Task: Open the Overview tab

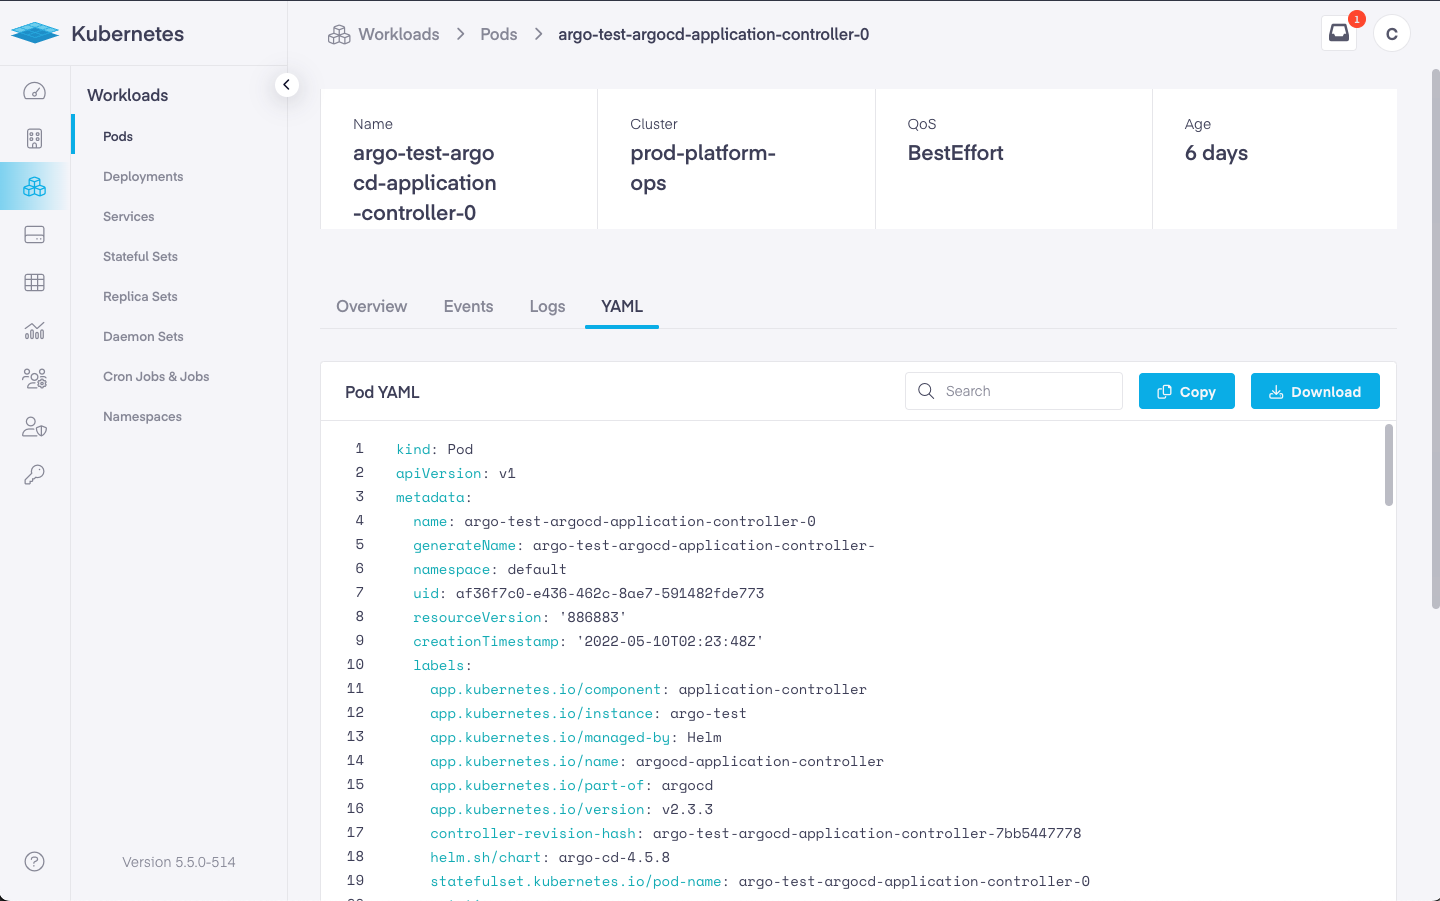Action: tap(371, 306)
